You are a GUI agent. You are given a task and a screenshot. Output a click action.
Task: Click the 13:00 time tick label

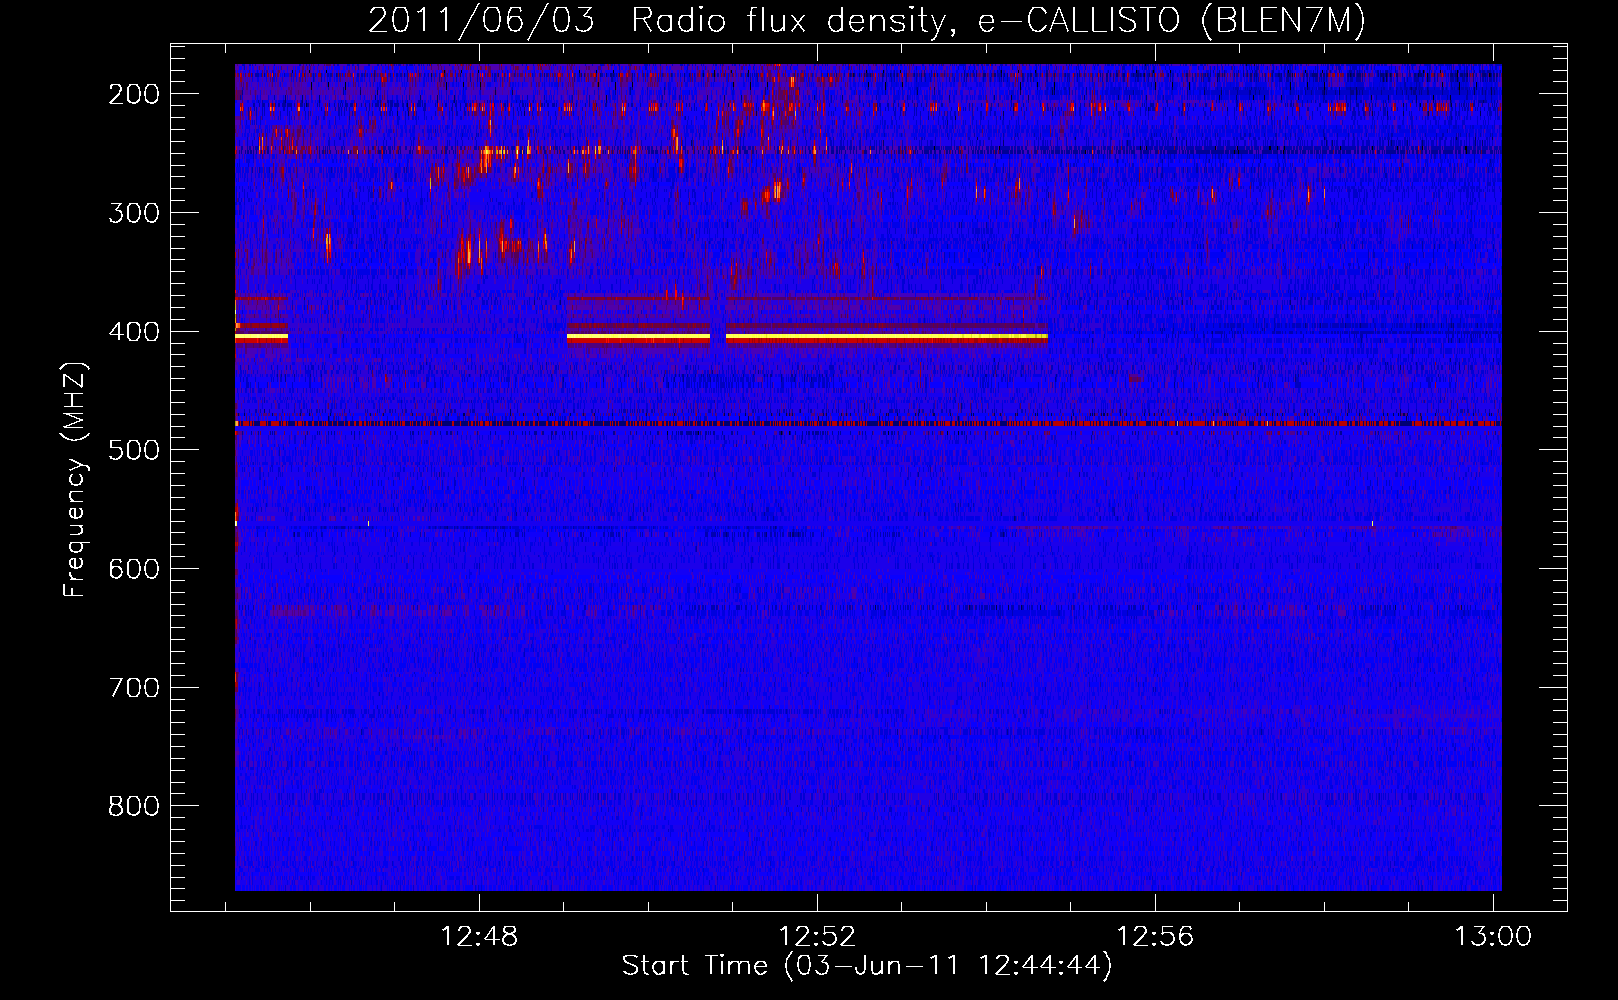tap(1493, 937)
